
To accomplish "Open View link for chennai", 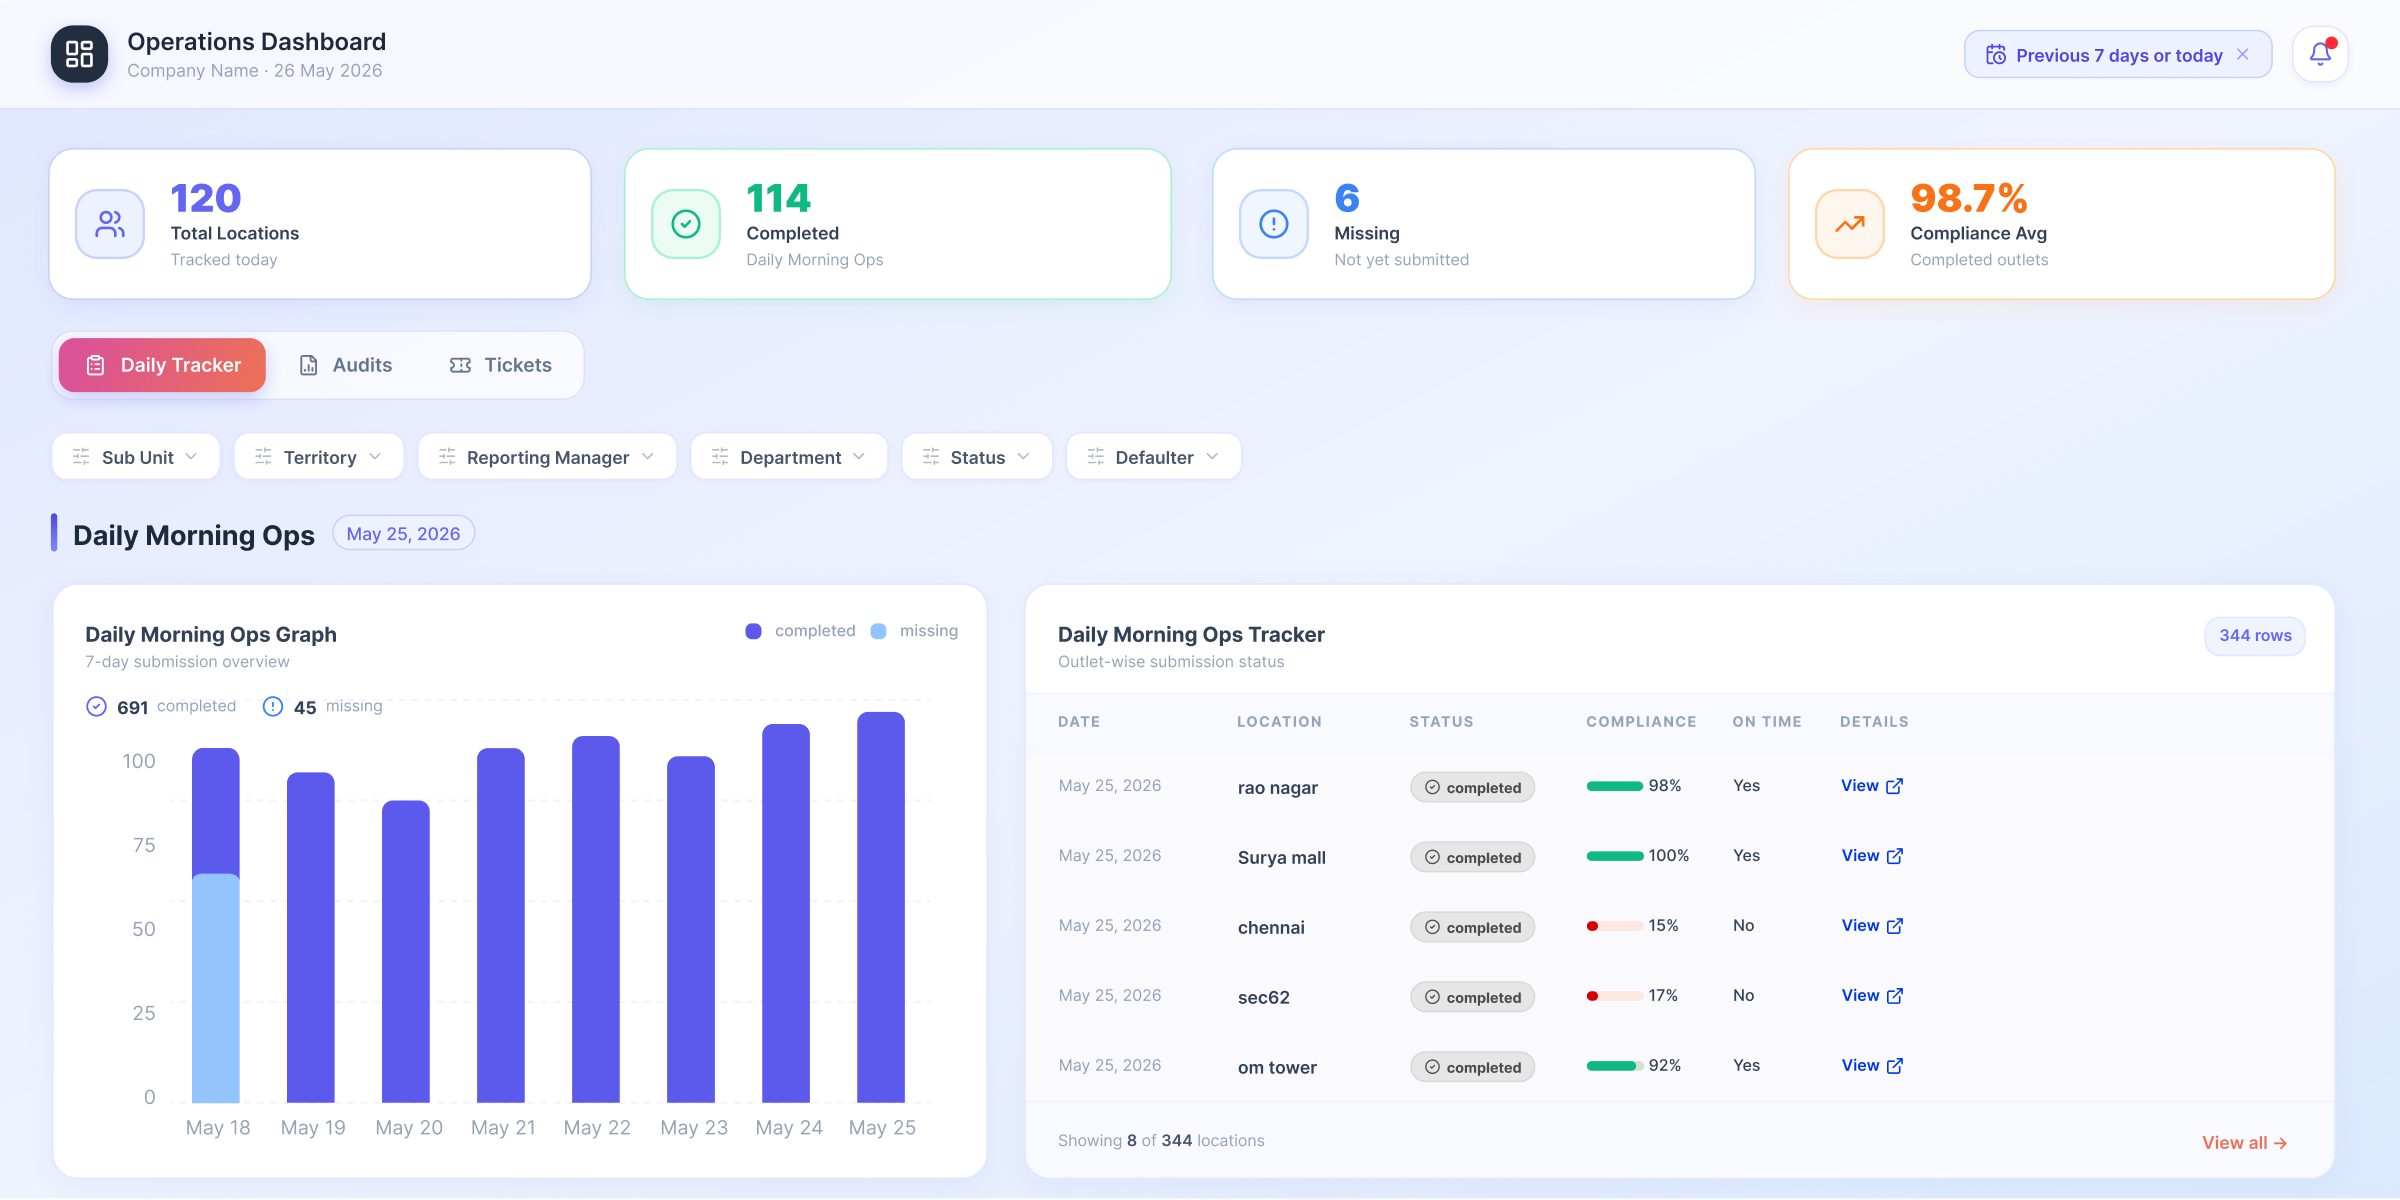I will point(1872,926).
